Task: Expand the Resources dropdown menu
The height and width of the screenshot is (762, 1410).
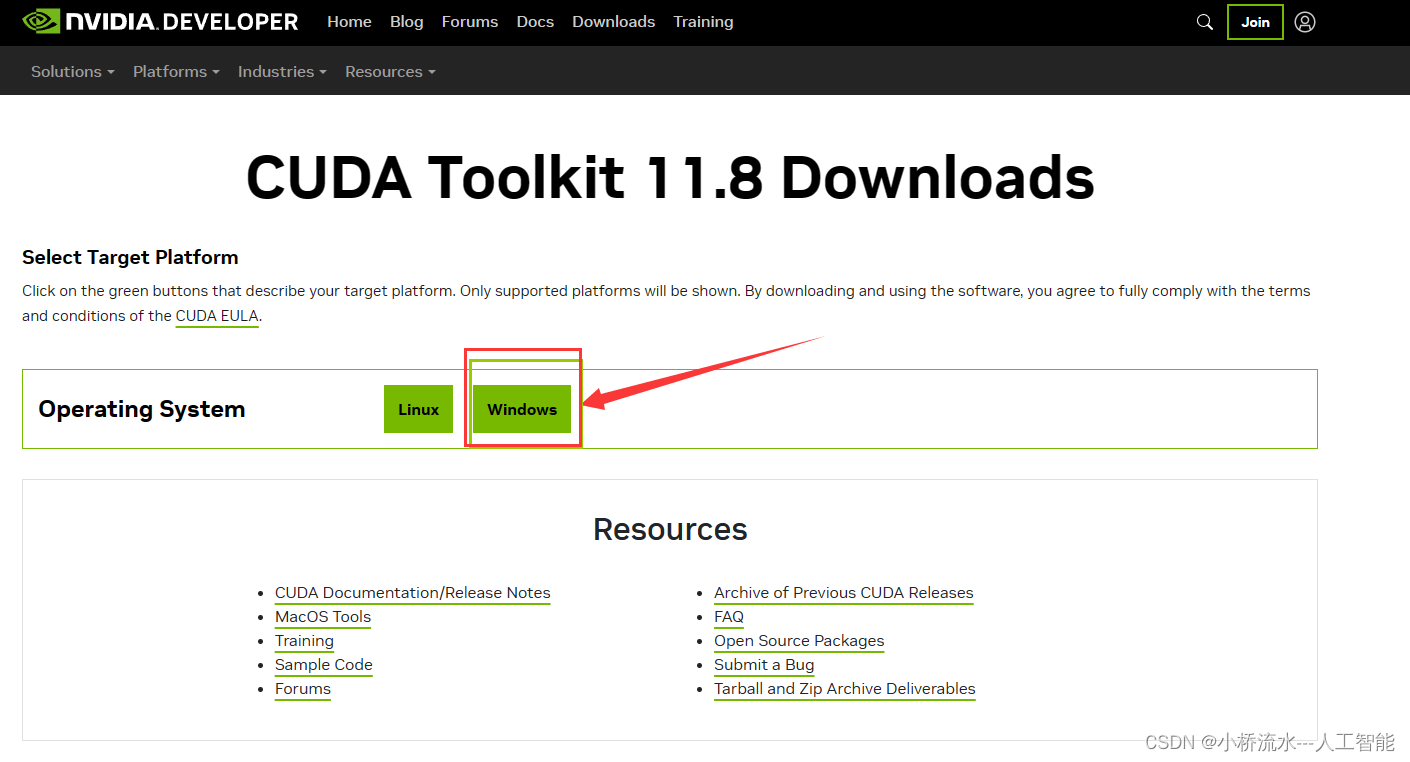Action: (390, 72)
